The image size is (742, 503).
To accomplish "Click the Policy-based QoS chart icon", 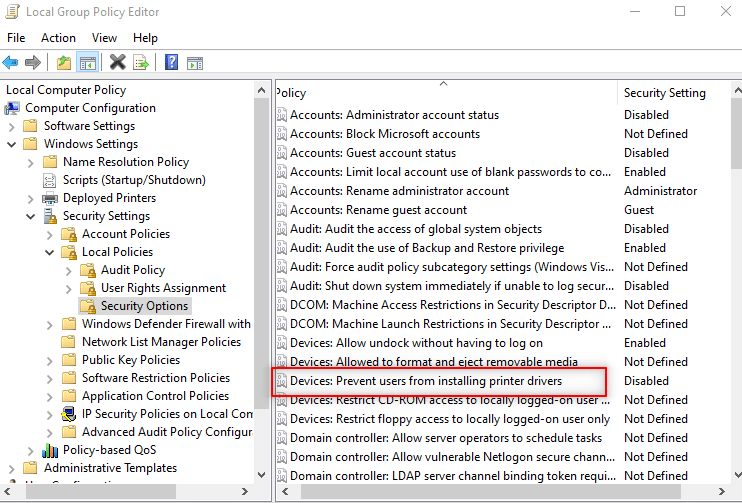I will 50,450.
